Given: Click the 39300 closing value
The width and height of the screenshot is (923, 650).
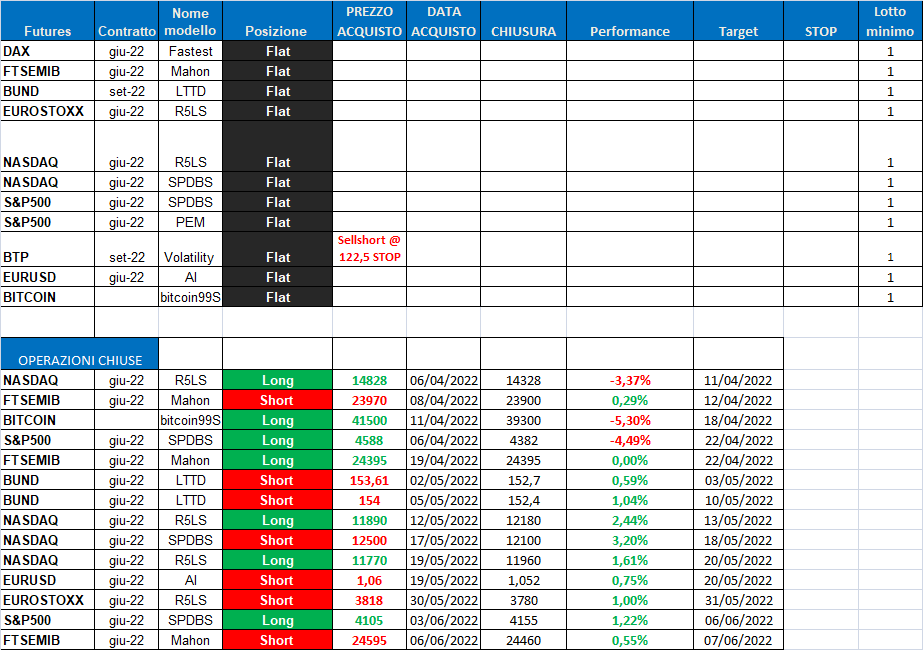Looking at the screenshot, I should click(523, 420).
